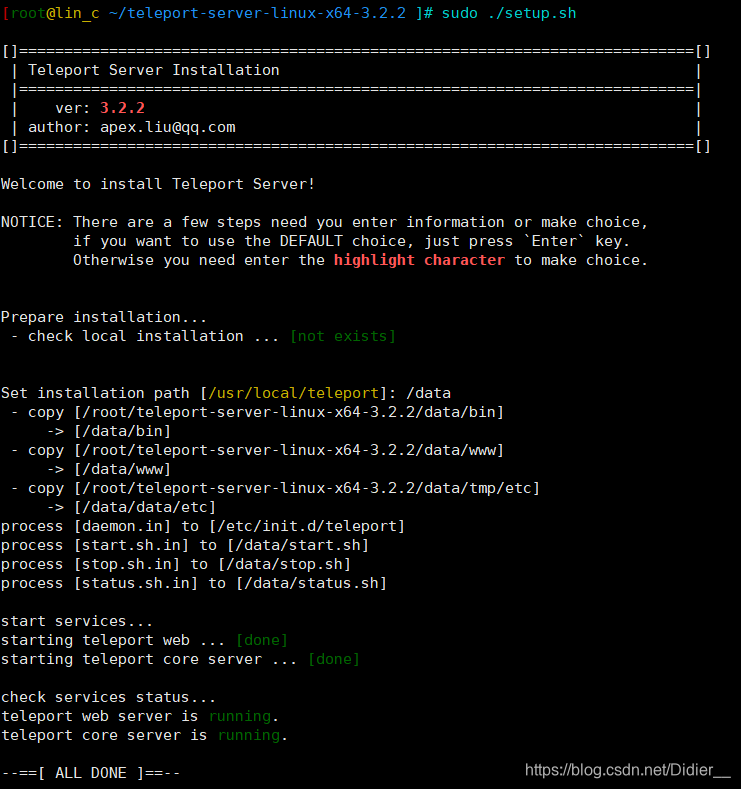741x789 pixels.
Task: Click source path ending 'data/tmp/etc]'
Action: [307, 488]
